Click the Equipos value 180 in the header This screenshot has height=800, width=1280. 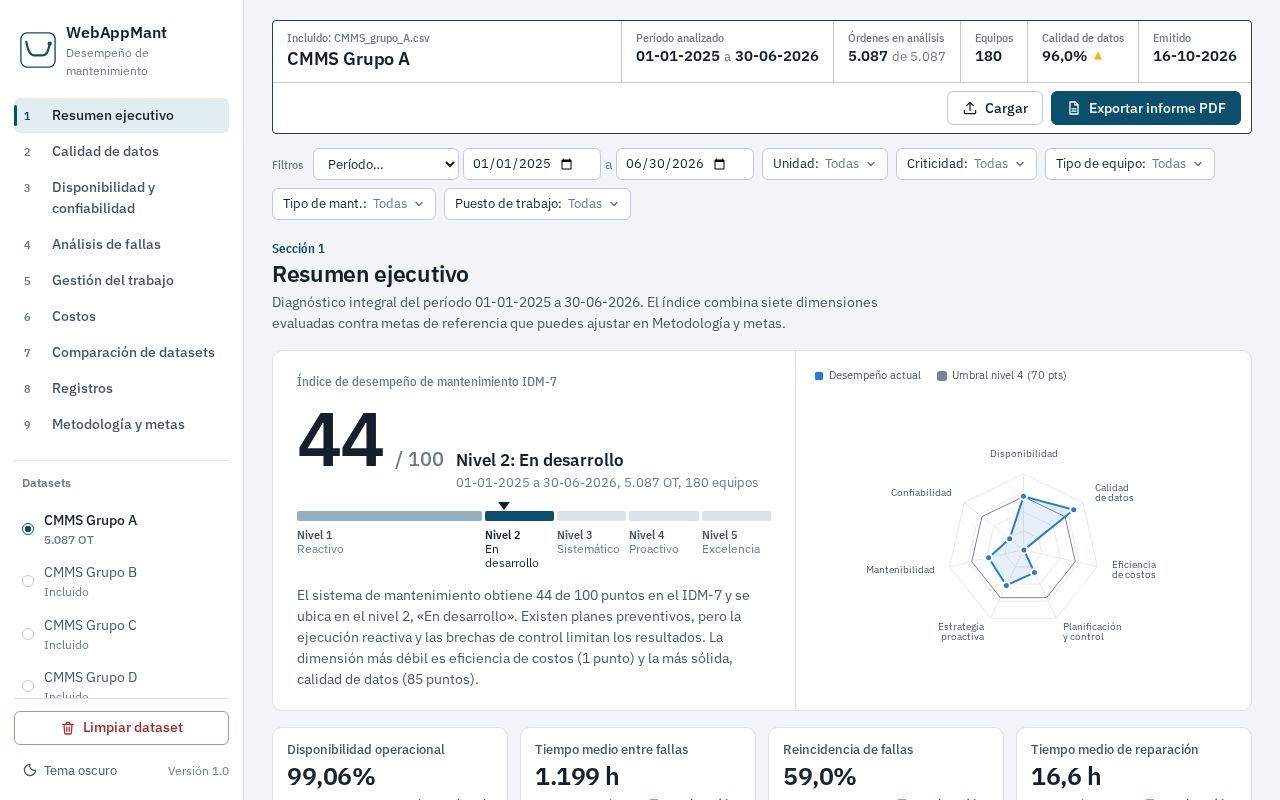click(x=988, y=56)
